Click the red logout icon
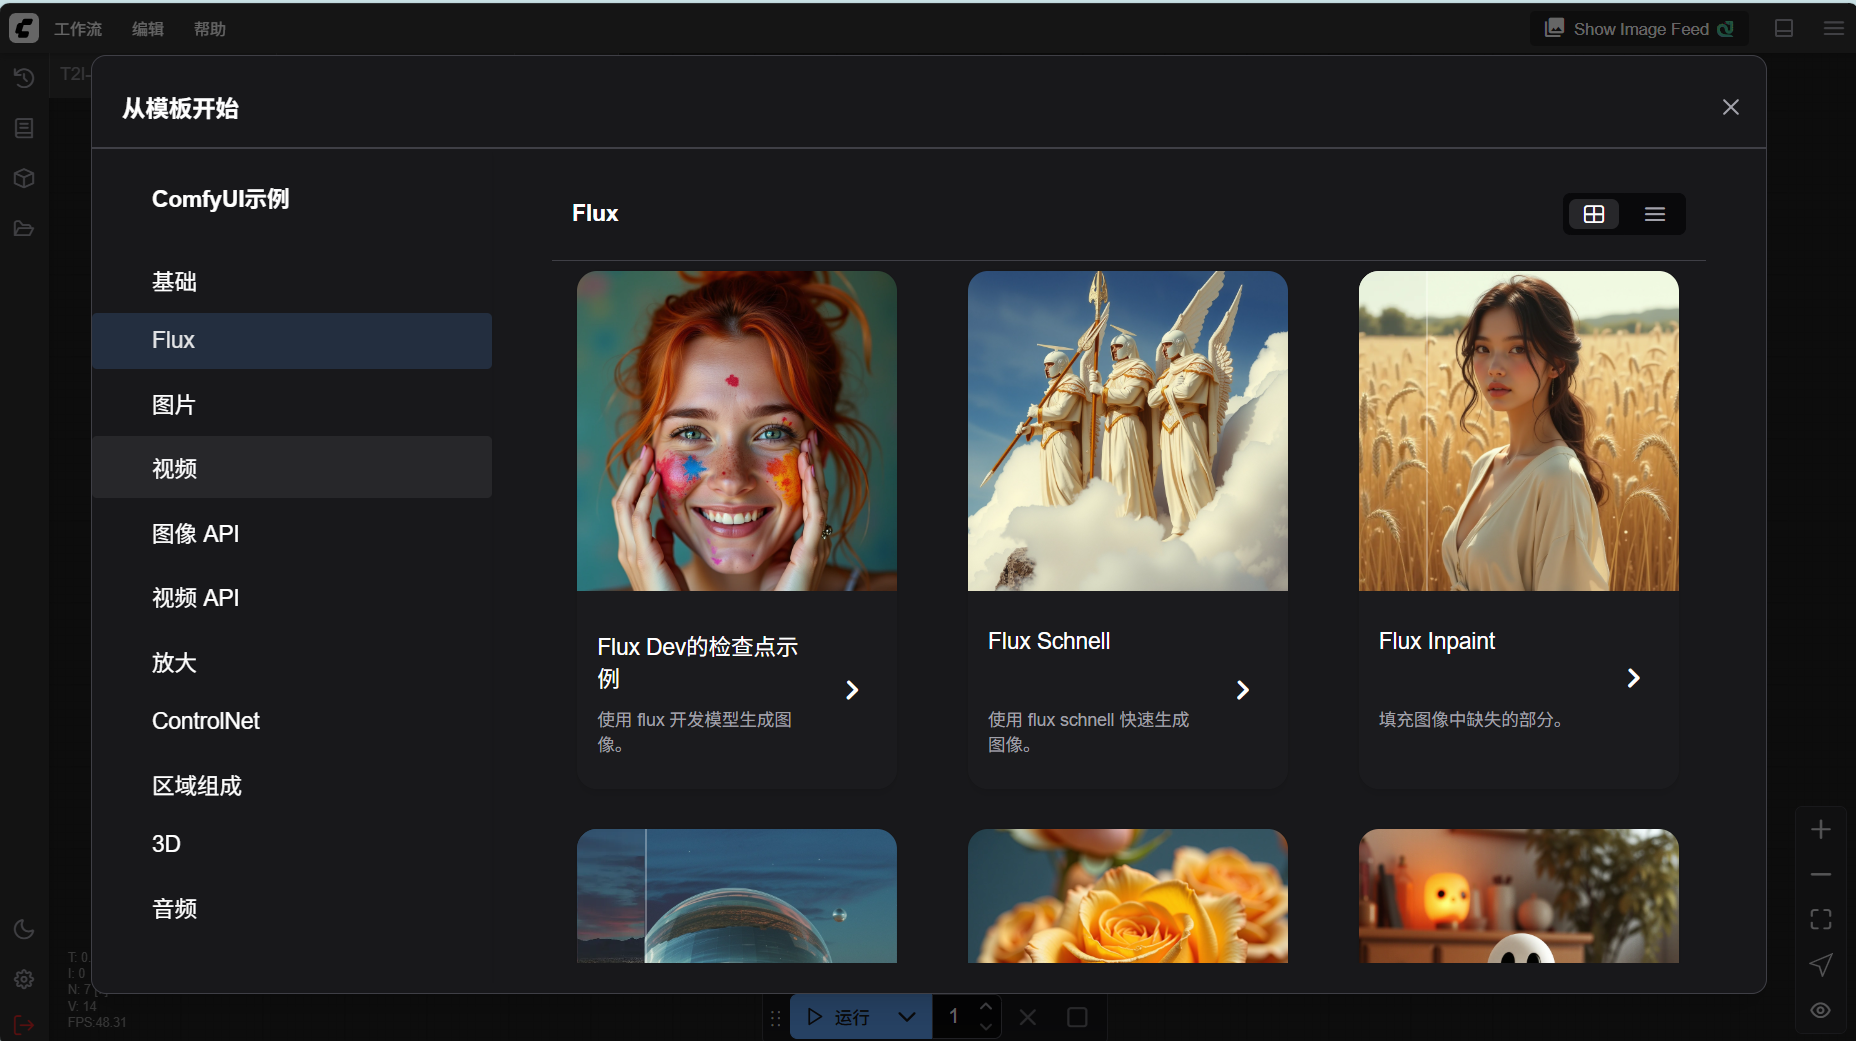 (x=24, y=1025)
